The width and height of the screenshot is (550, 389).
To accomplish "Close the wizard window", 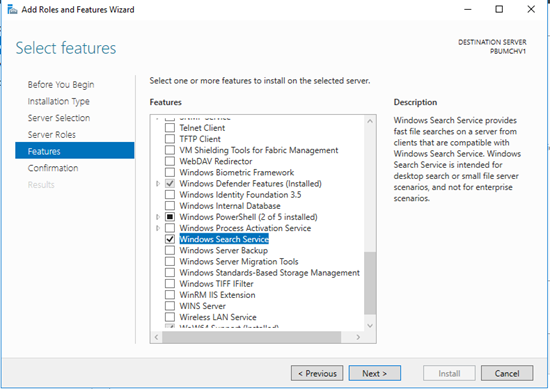I will (531, 9).
